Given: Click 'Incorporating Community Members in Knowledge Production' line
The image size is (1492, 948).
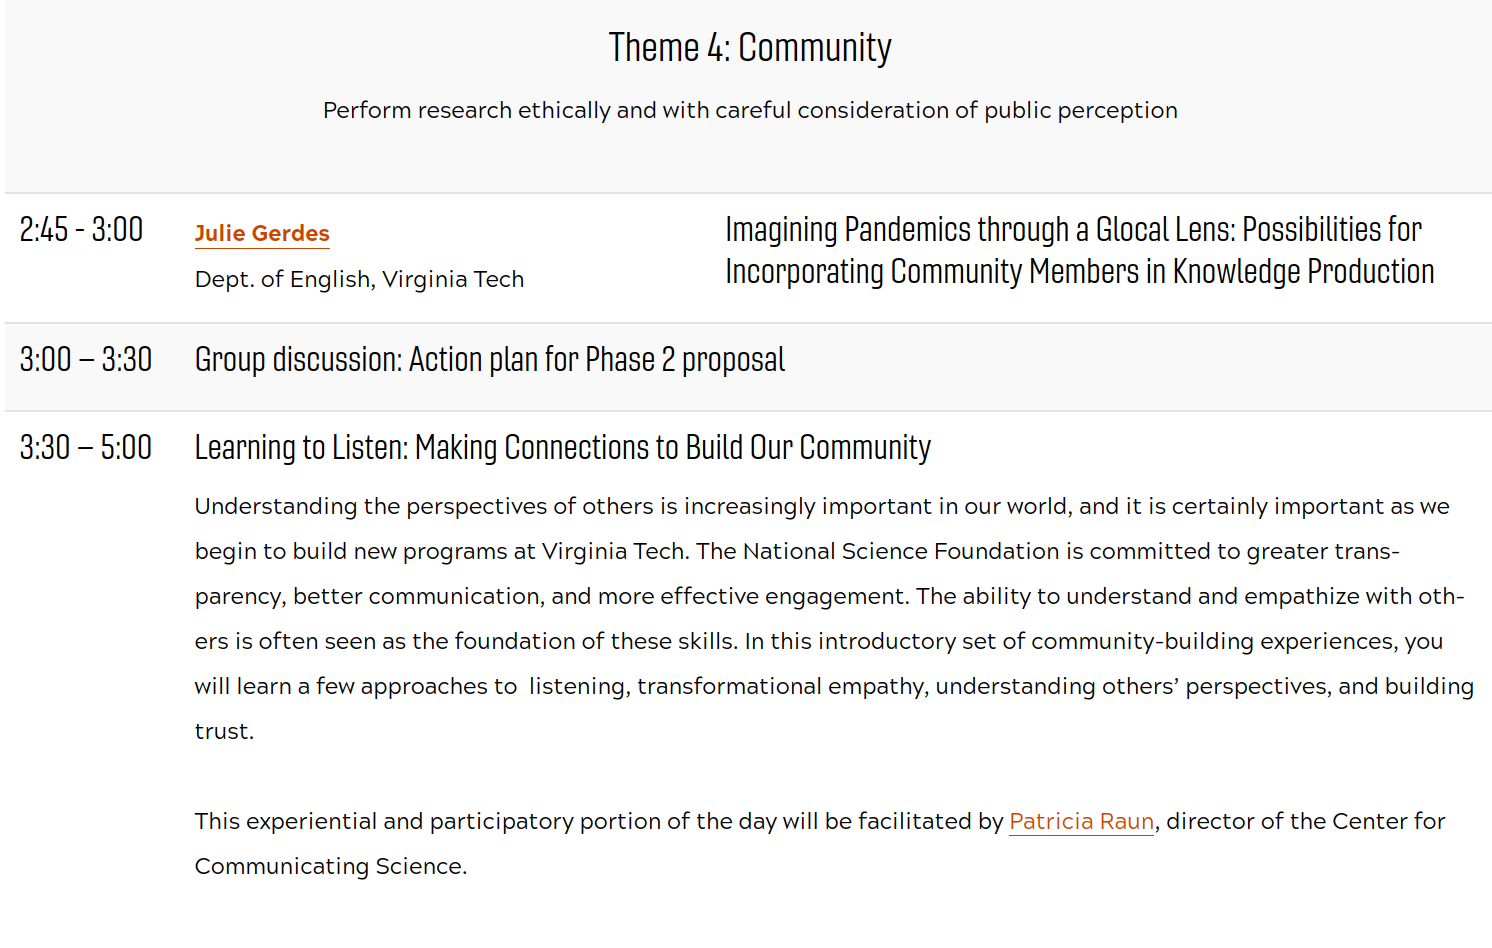Looking at the screenshot, I should coord(1079,272).
